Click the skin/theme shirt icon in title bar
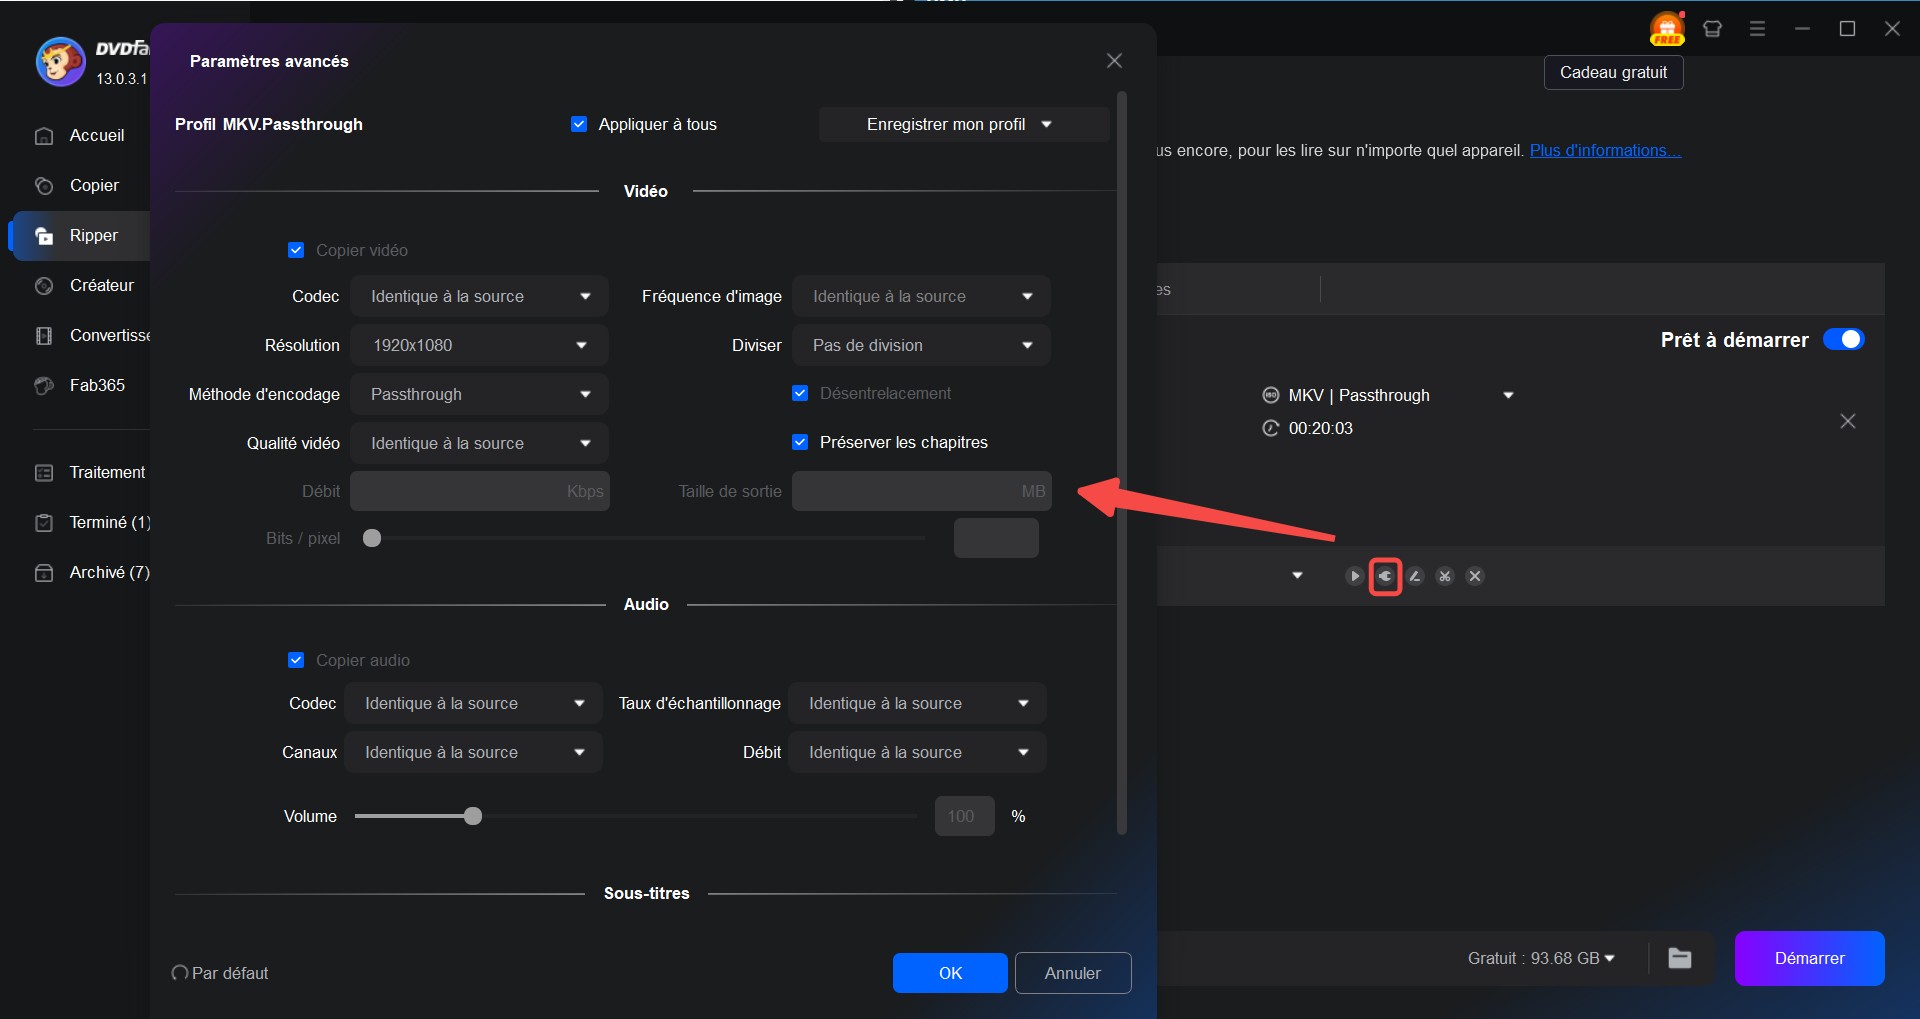Screen dimensions: 1920x1019 point(1712,29)
